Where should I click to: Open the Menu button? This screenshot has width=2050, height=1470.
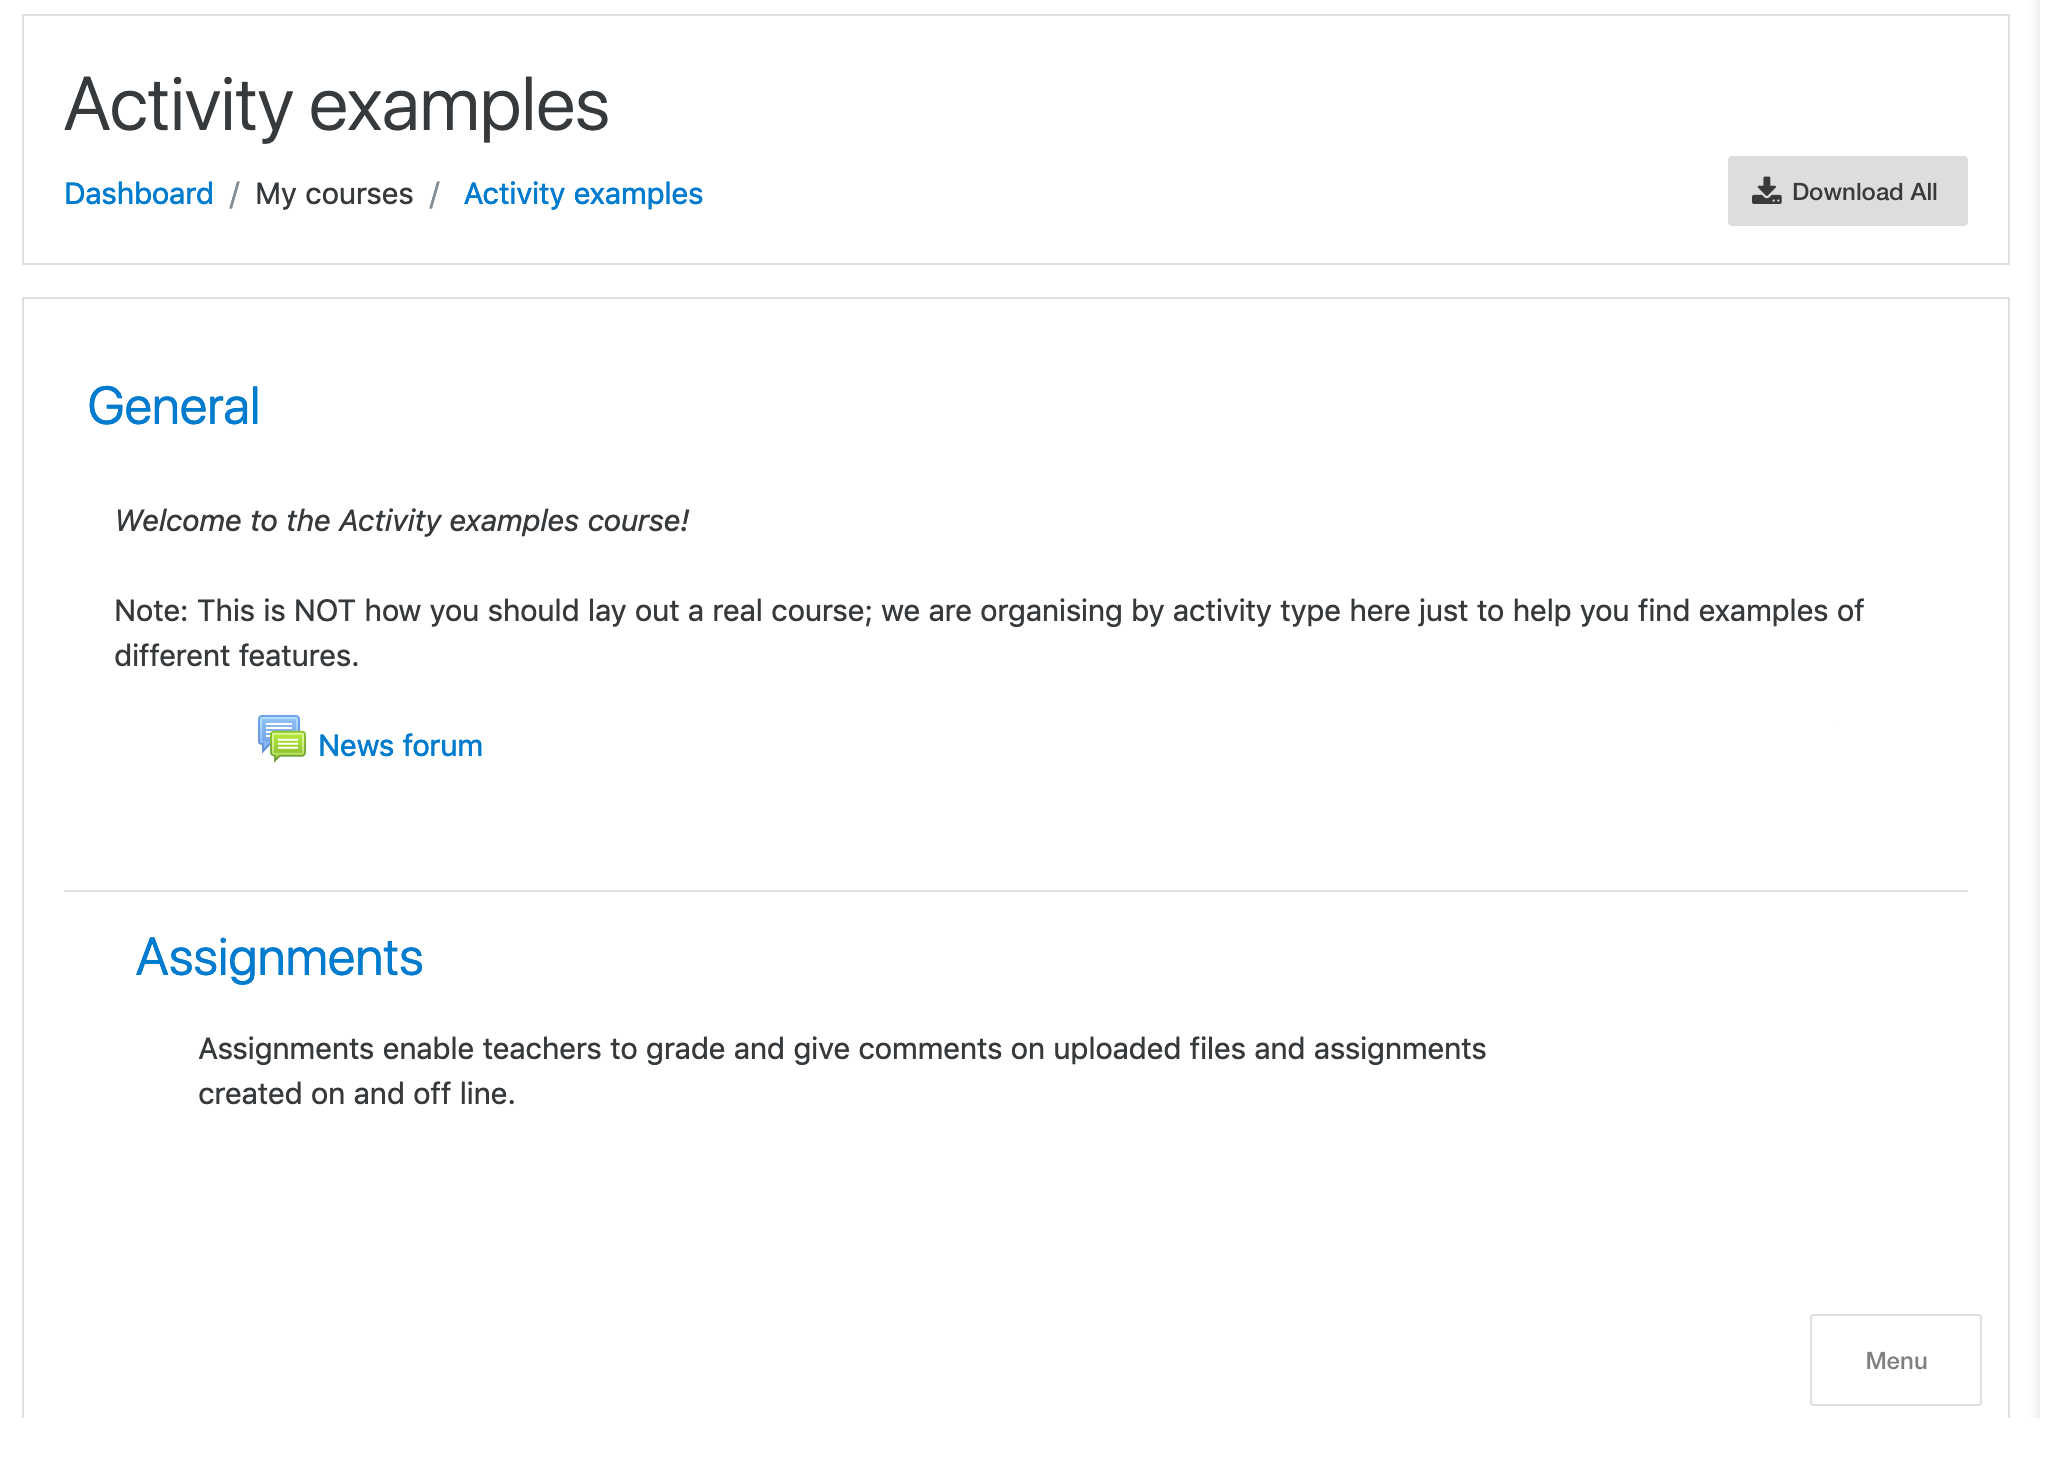(x=1895, y=1360)
